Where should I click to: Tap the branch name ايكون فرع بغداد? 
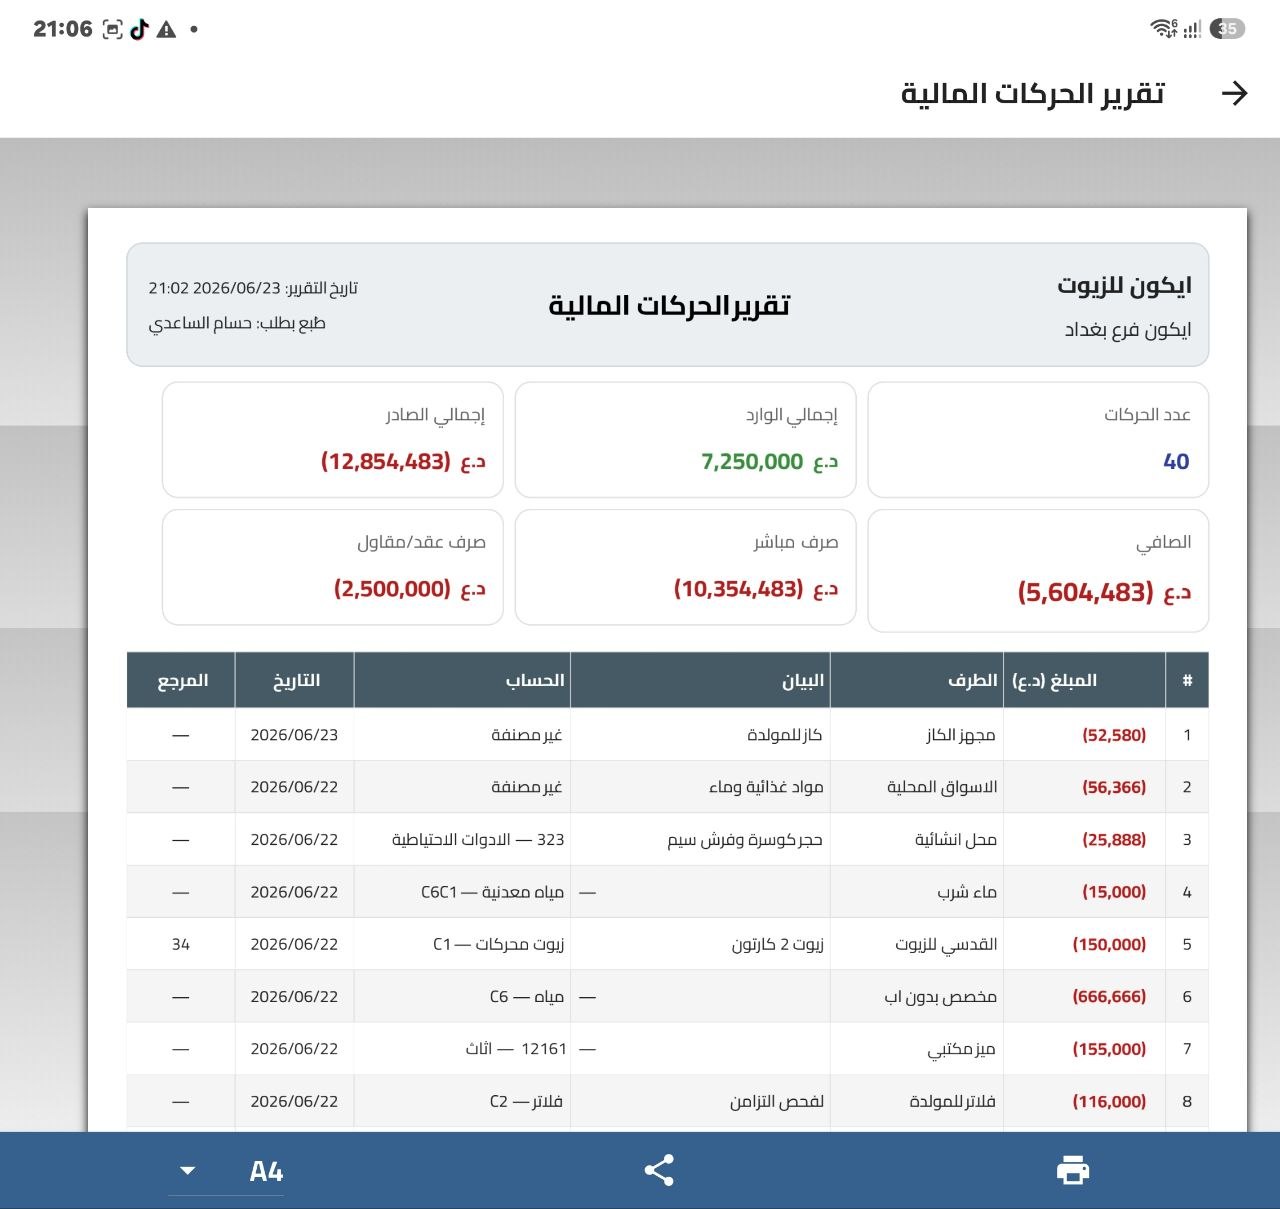pos(1128,330)
